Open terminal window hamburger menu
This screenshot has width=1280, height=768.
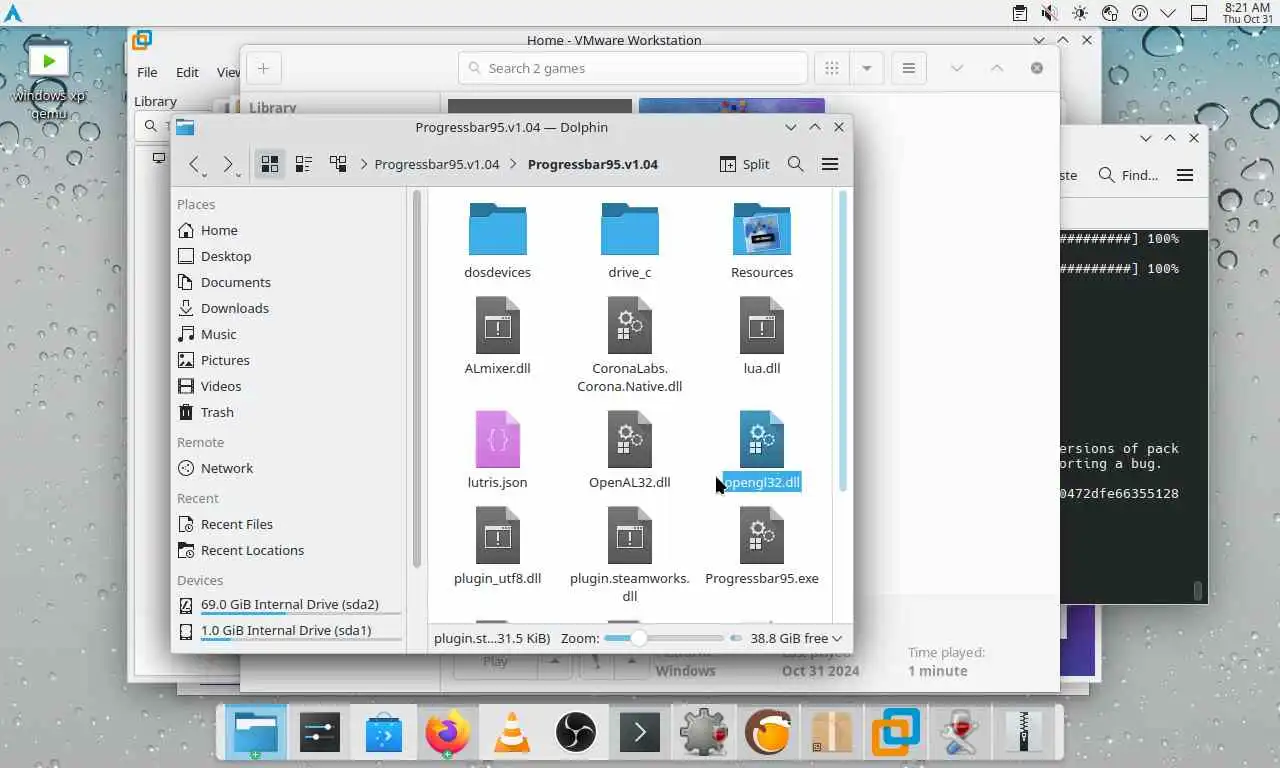point(1185,175)
